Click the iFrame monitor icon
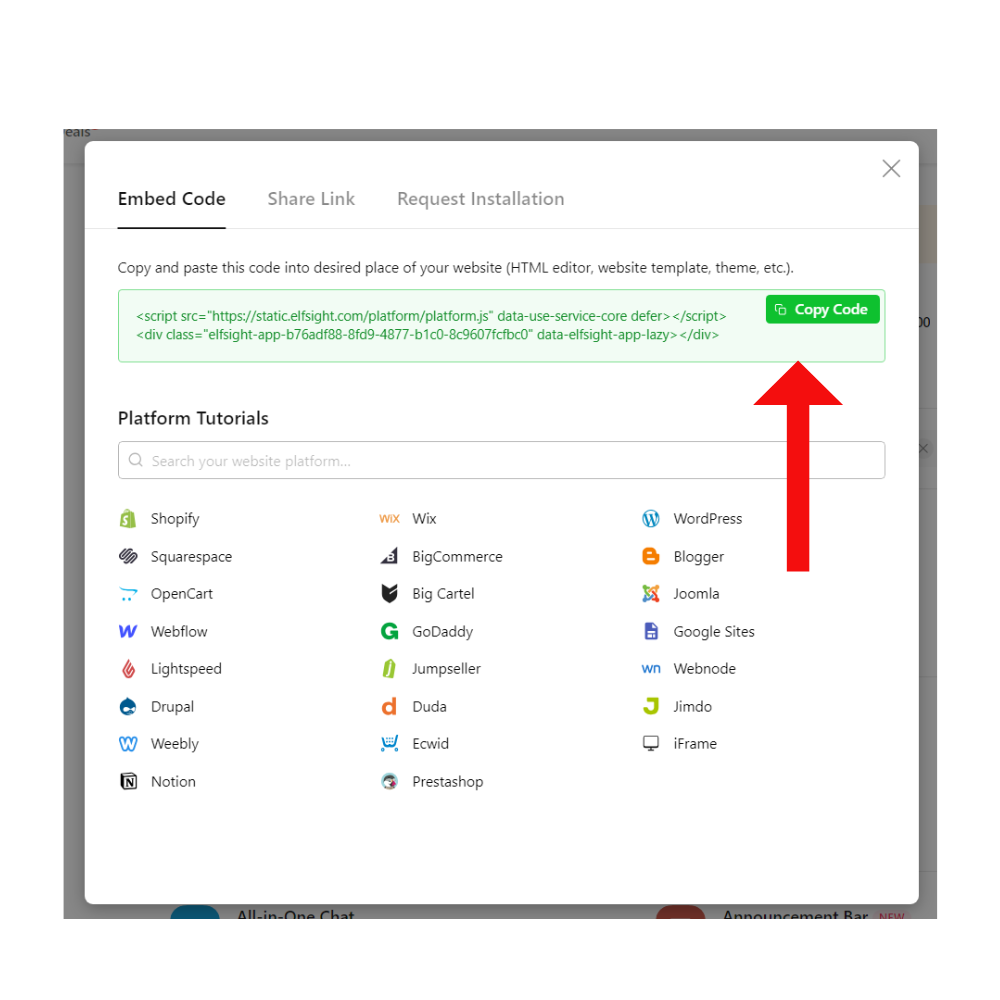This screenshot has width=1000, height=1000. 651,744
